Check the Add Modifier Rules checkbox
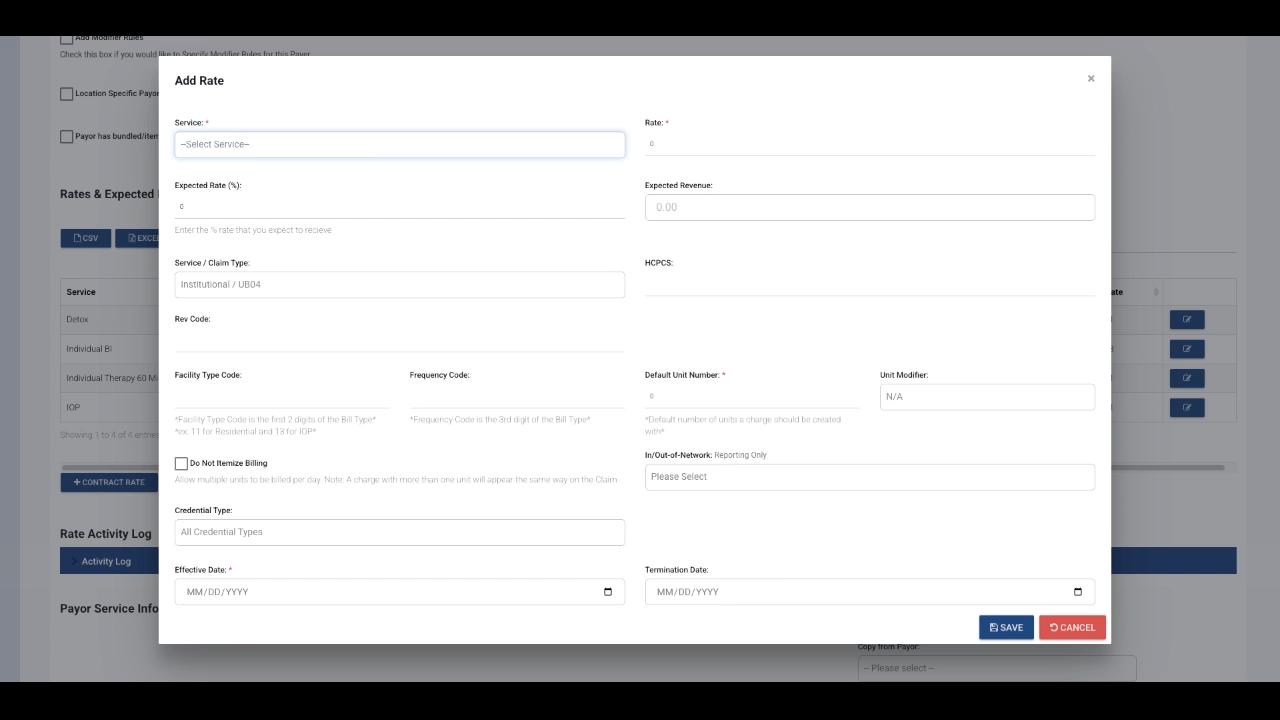The height and width of the screenshot is (720, 1280). 66,37
